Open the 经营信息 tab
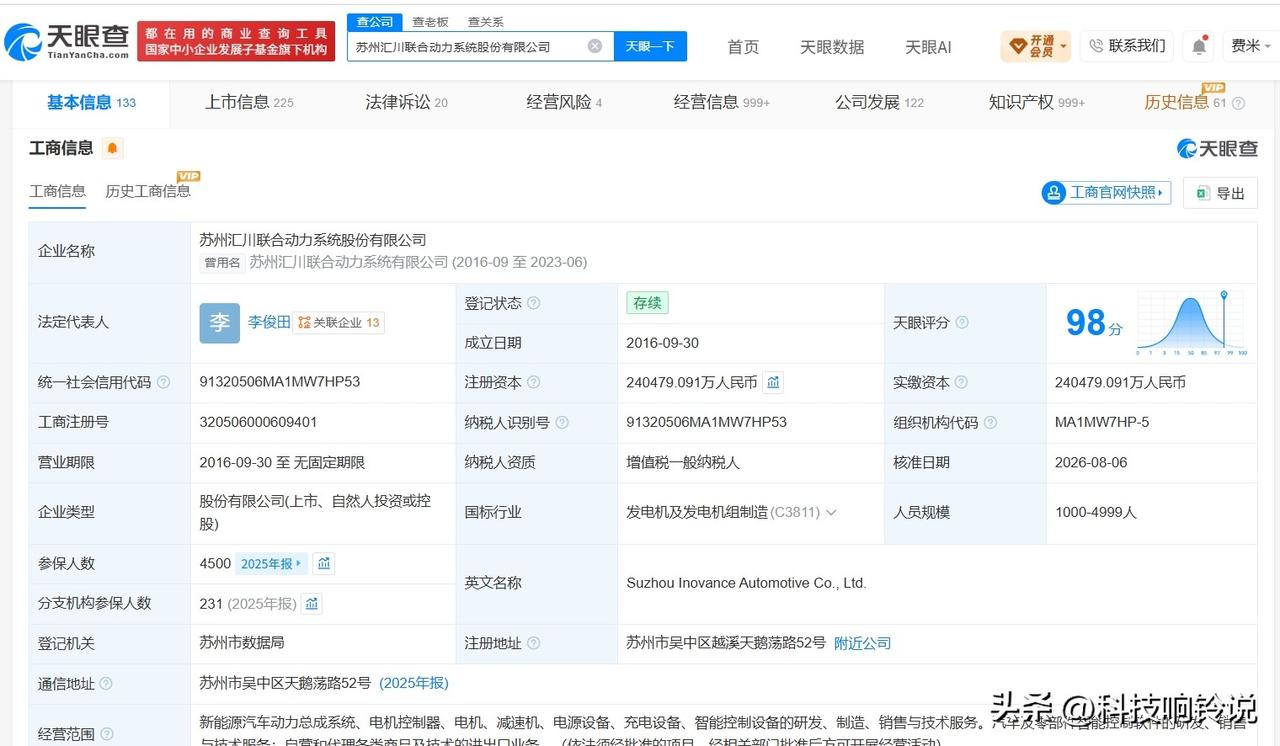1280x746 pixels. point(722,102)
